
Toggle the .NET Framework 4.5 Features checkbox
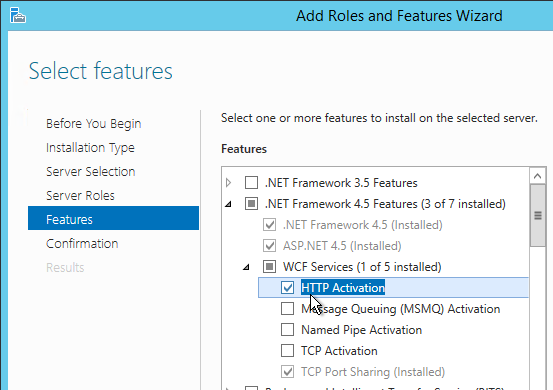251,204
